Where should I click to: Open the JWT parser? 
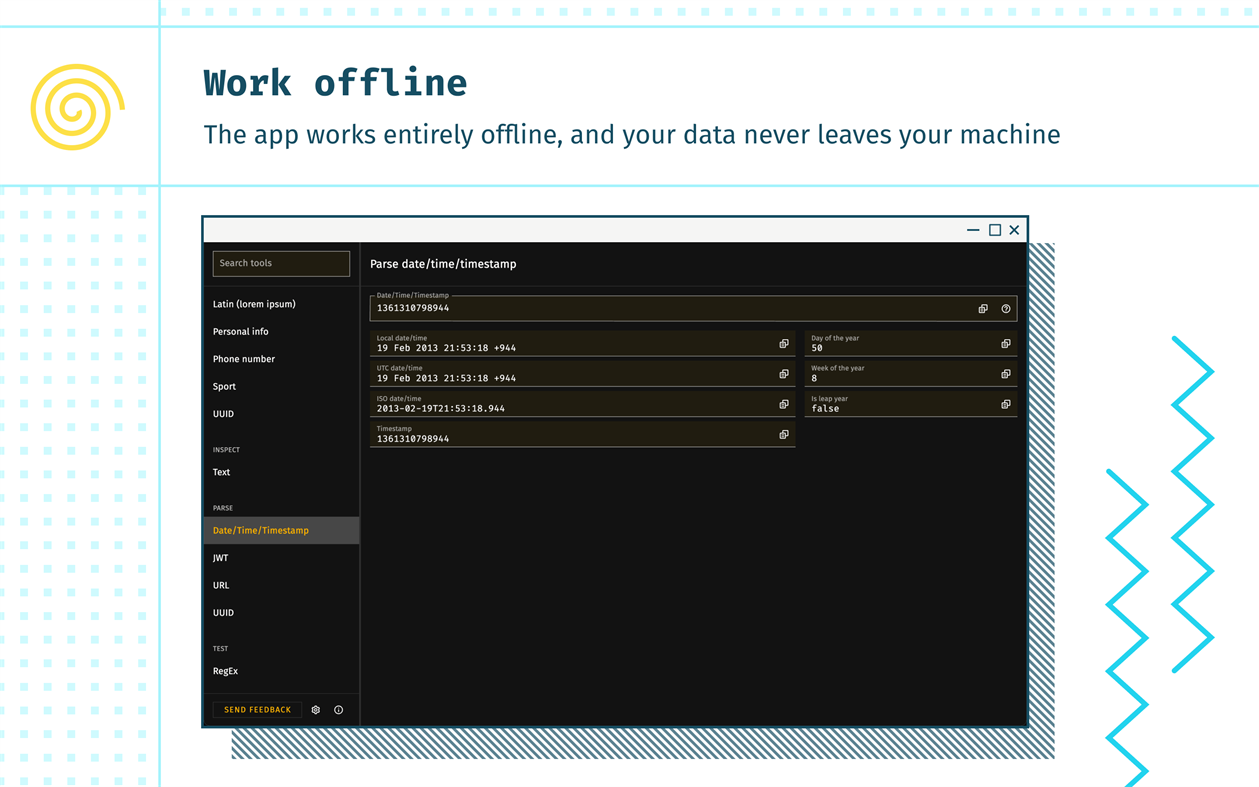(221, 558)
